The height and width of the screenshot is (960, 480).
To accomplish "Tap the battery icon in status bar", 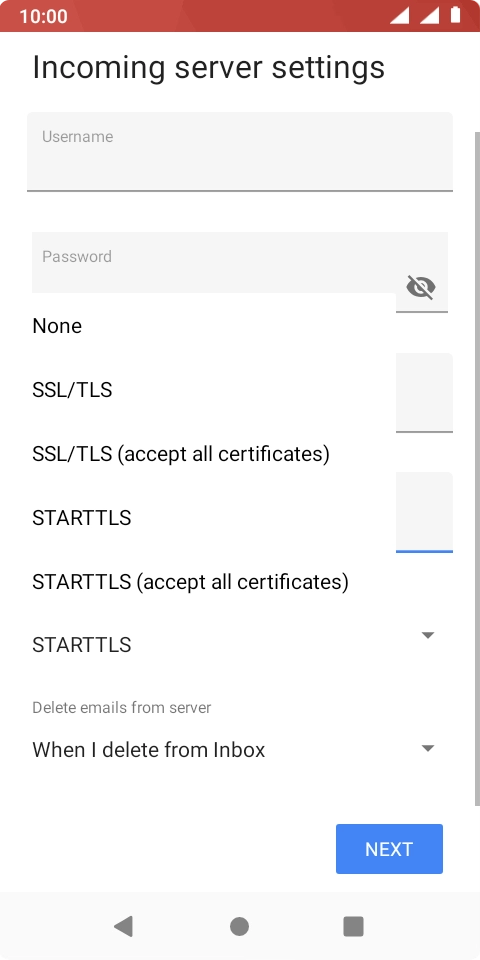I will point(455,15).
